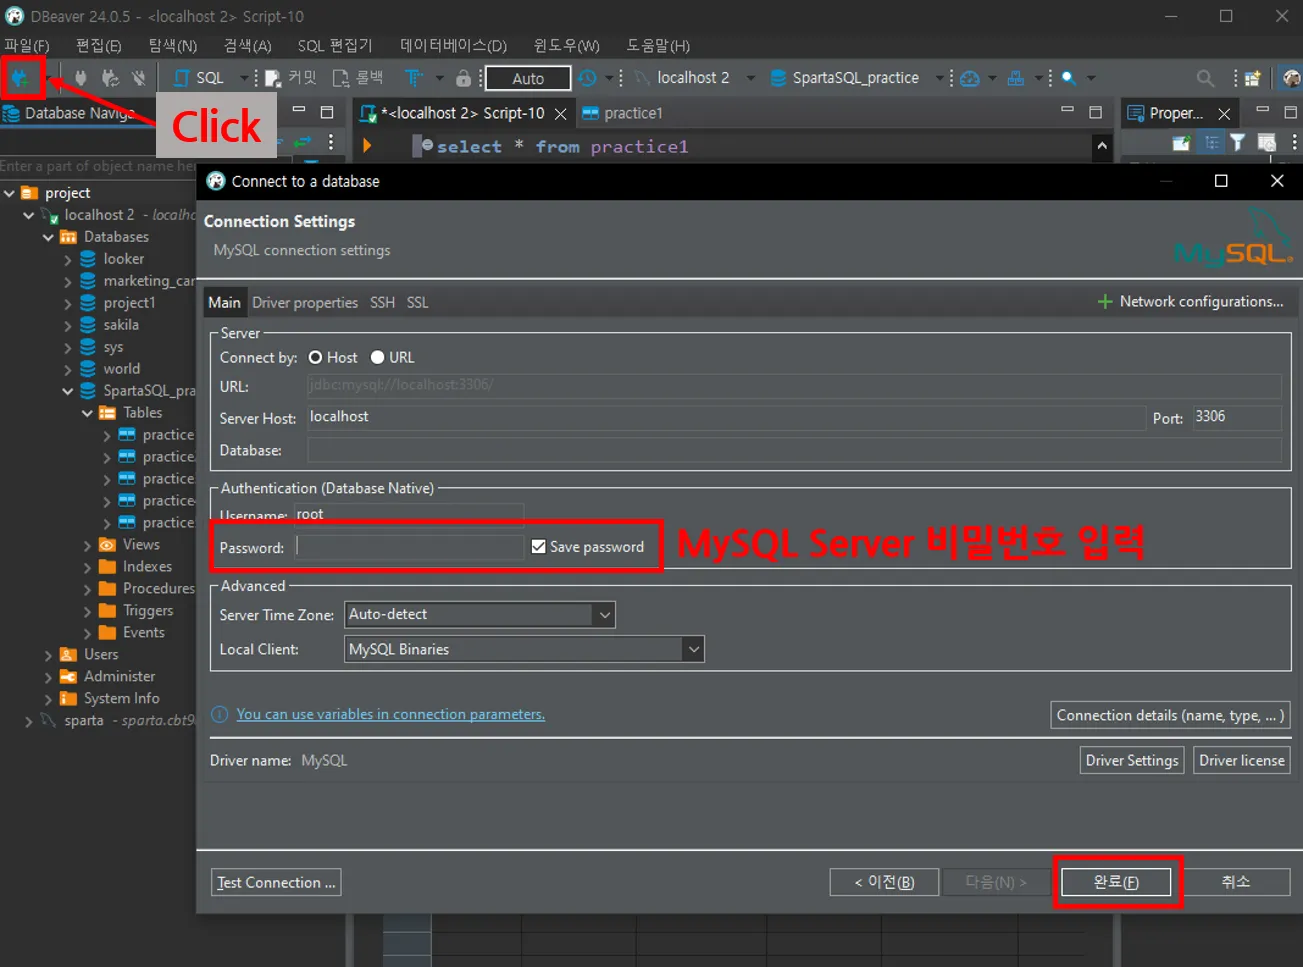The height and width of the screenshot is (967, 1303).
Task: Click the Administer folder icon
Action: click(68, 677)
